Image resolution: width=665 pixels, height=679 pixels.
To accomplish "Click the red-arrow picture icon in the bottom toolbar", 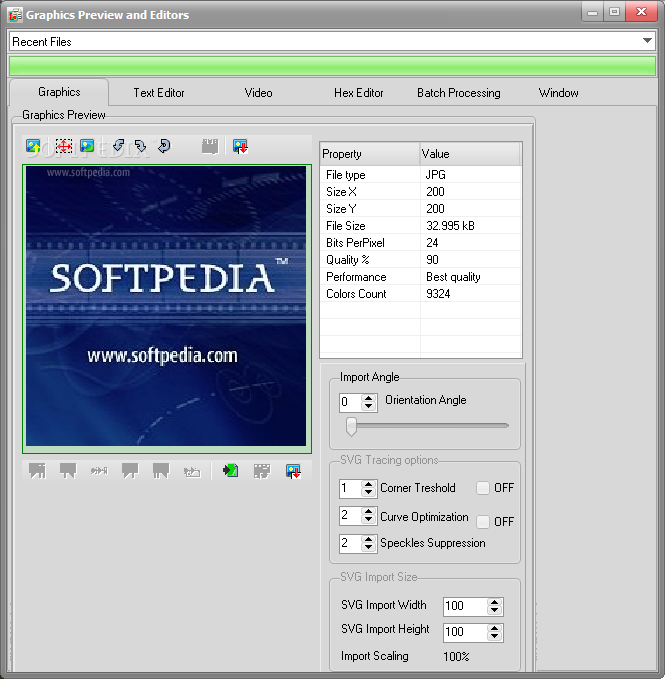I will [293, 471].
